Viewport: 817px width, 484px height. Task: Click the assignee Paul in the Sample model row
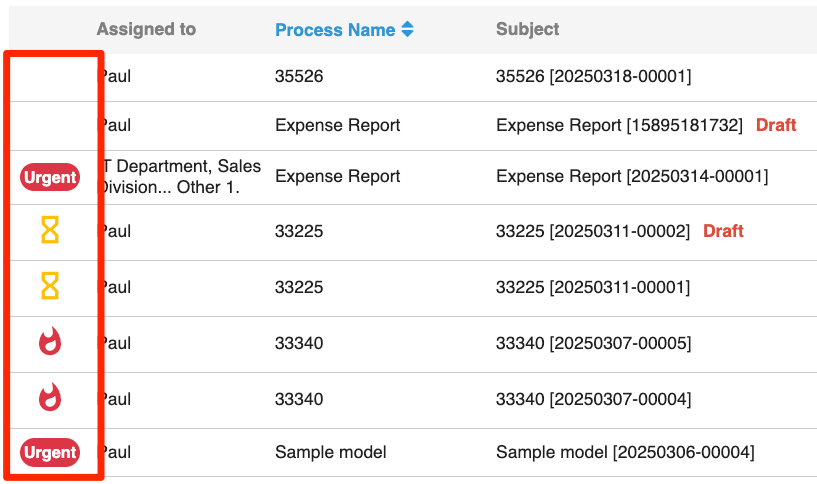(115, 452)
